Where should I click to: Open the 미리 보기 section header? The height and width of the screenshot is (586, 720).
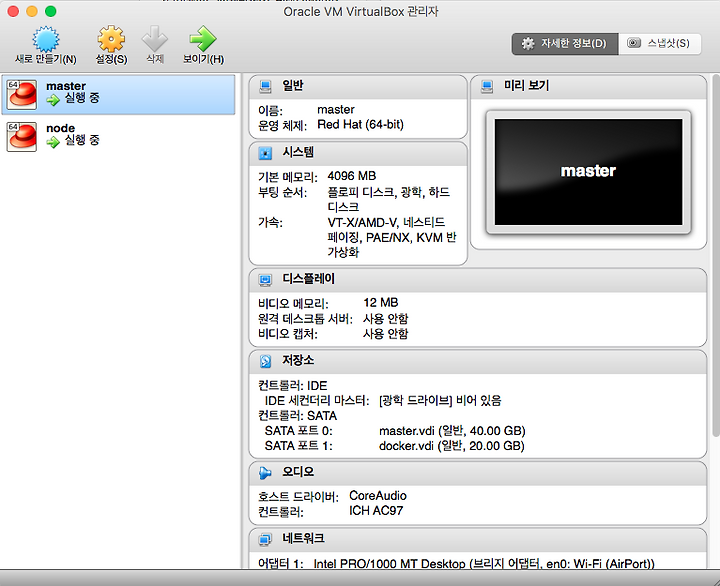[588, 87]
